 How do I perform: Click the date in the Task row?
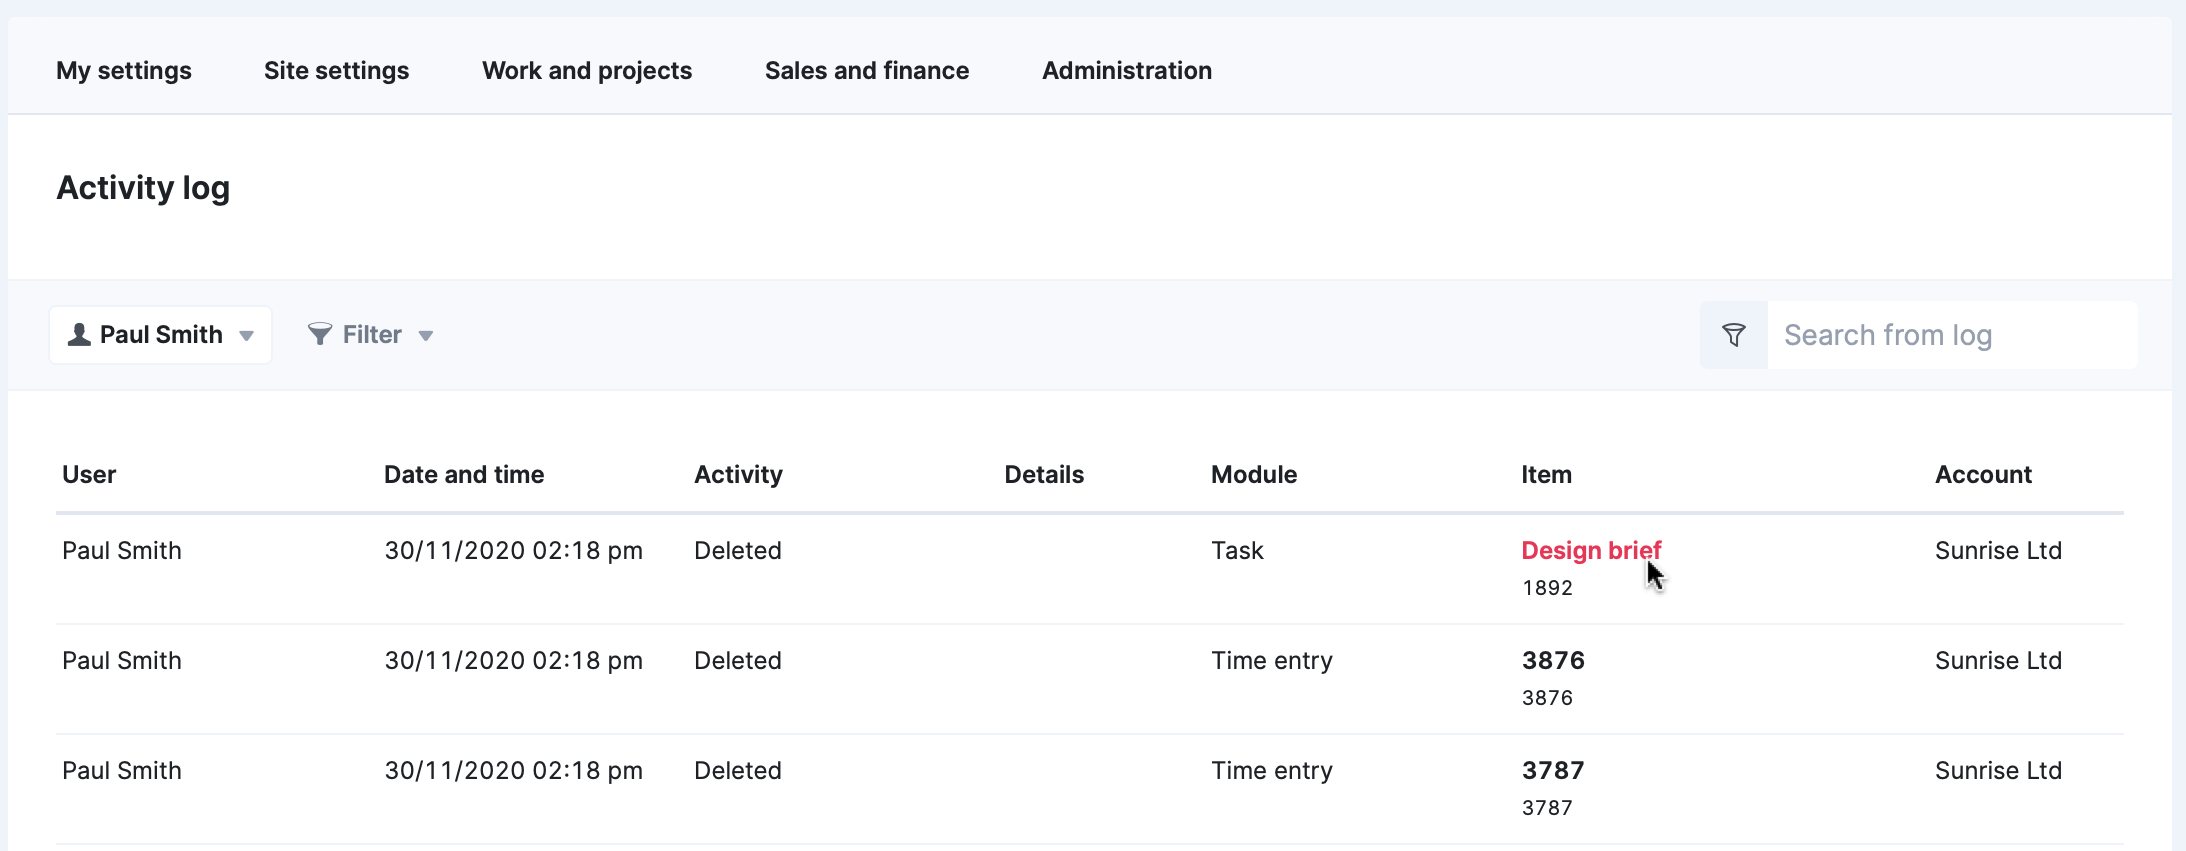click(x=513, y=550)
